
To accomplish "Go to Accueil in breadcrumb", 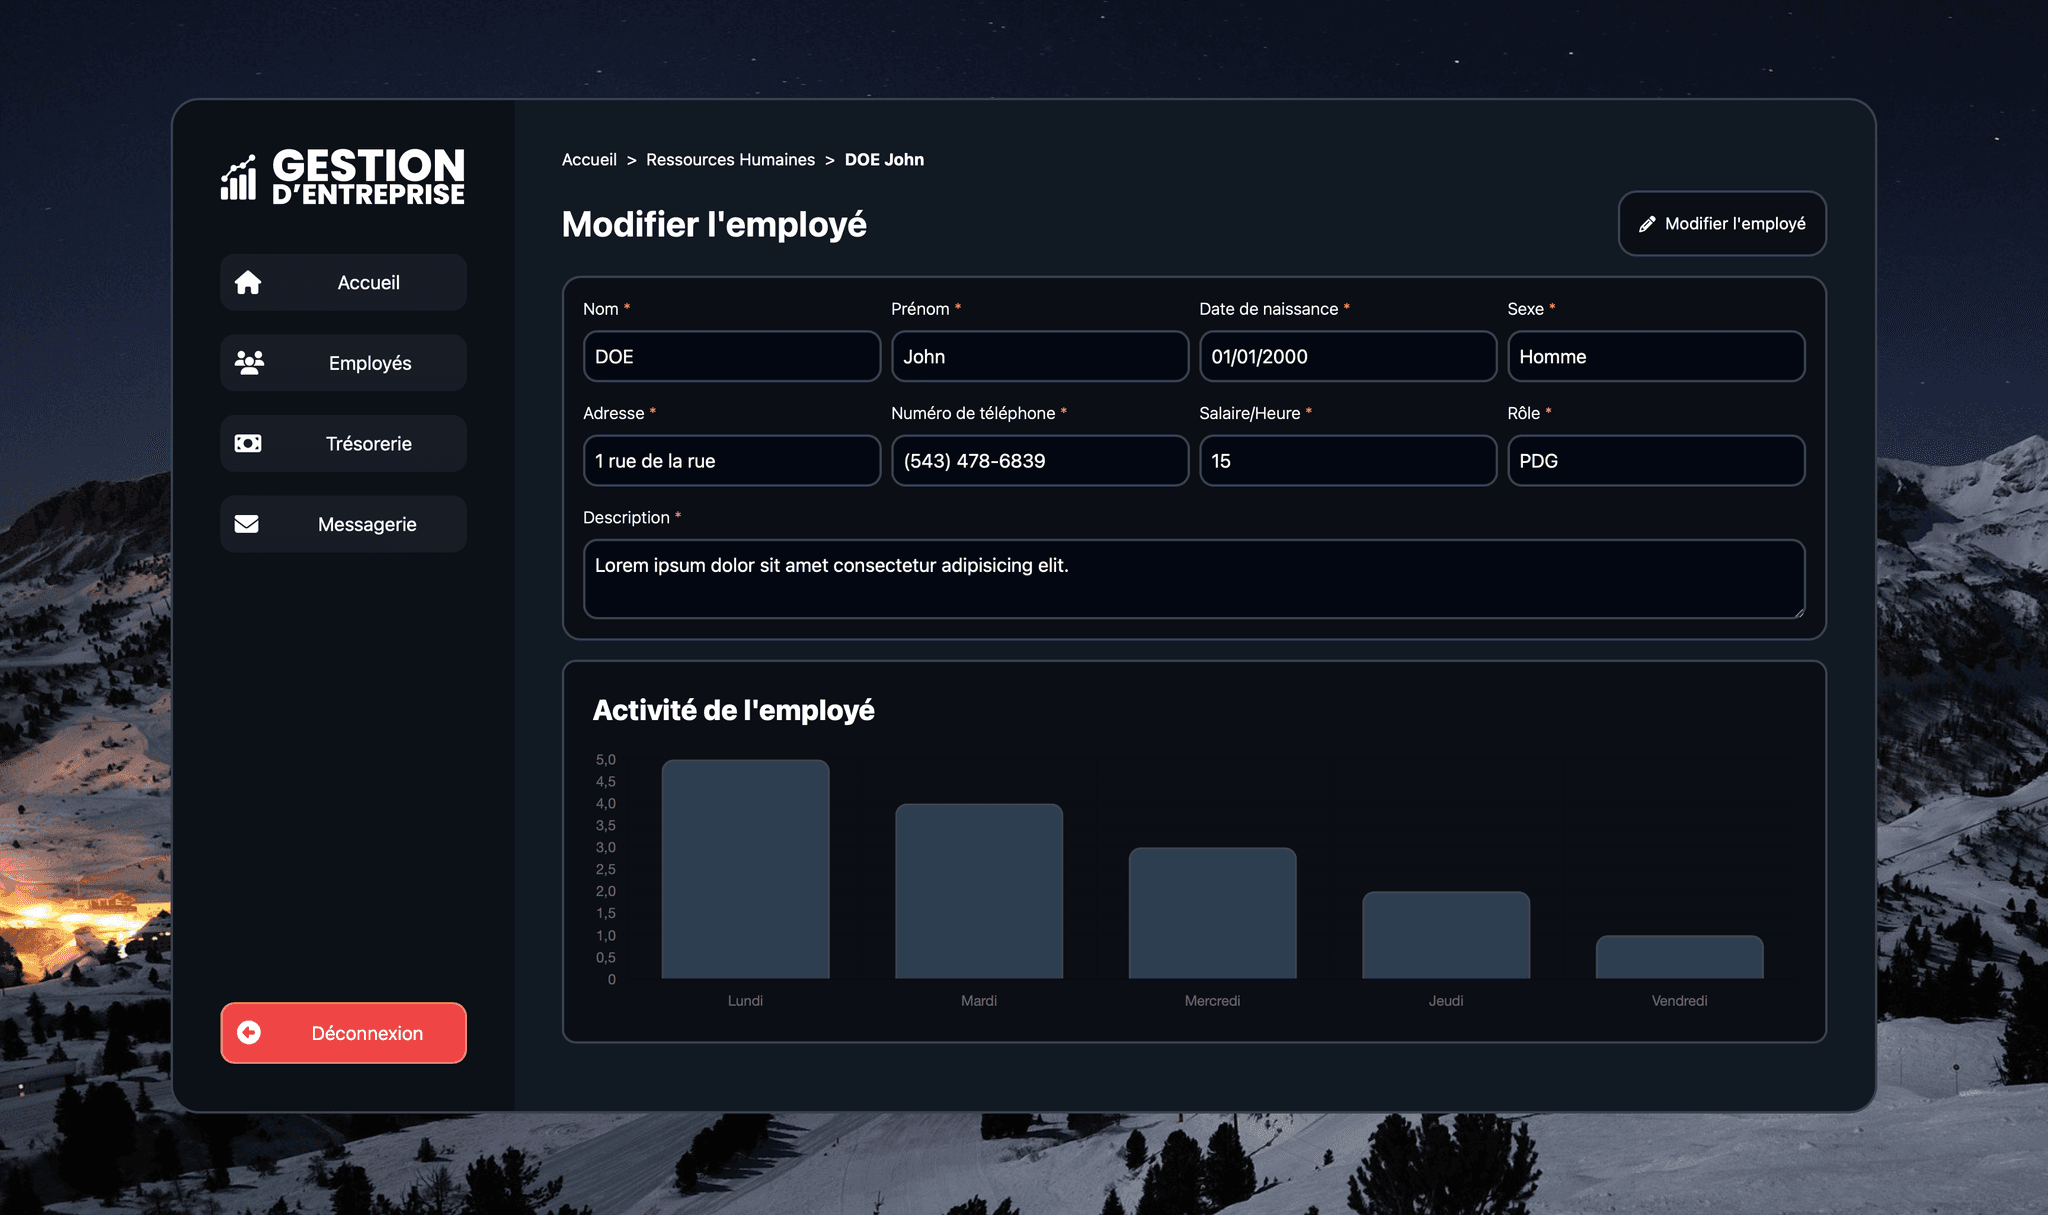I will point(589,160).
